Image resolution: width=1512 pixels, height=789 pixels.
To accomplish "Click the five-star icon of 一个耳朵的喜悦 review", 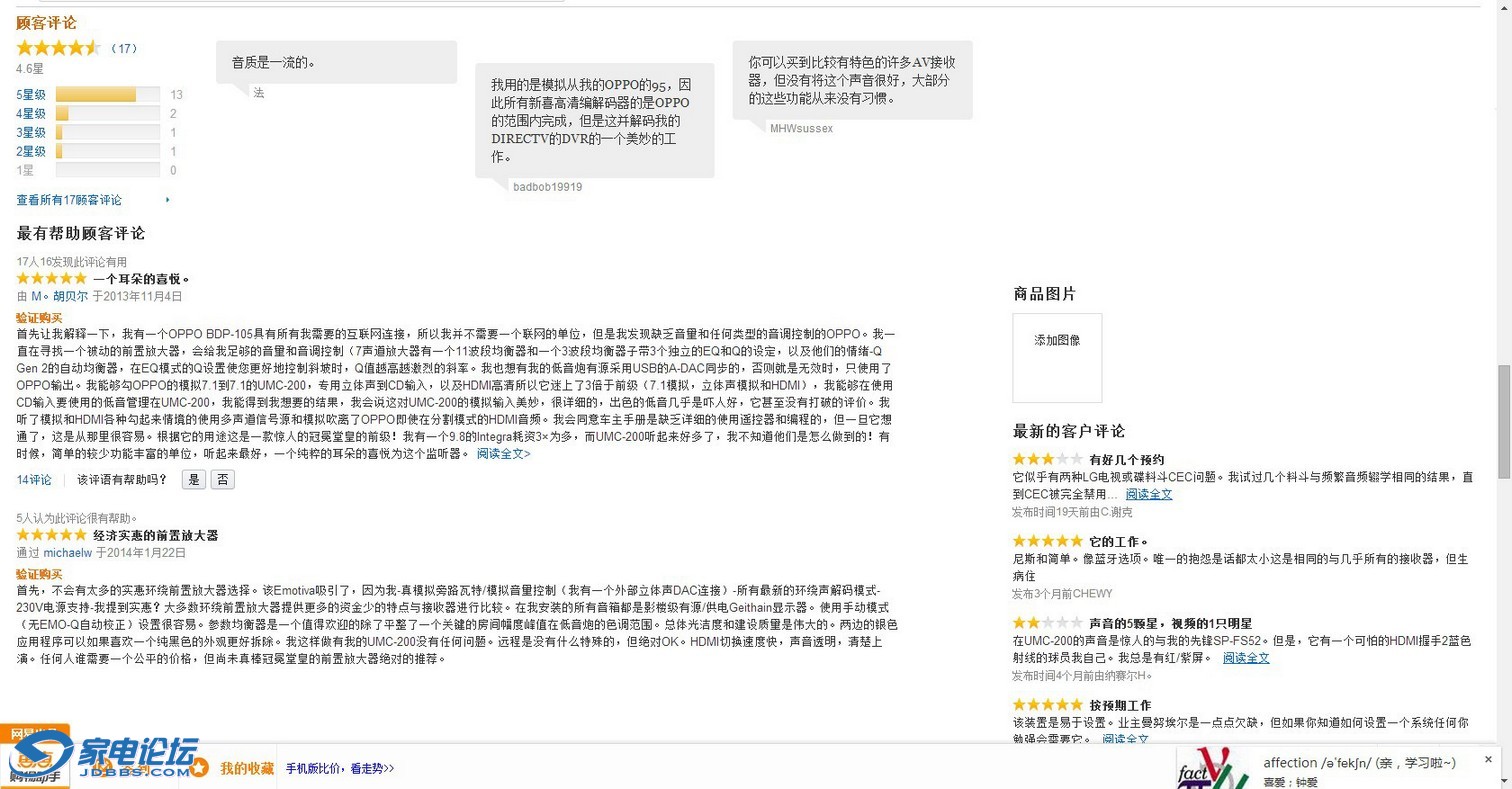I will (x=52, y=278).
